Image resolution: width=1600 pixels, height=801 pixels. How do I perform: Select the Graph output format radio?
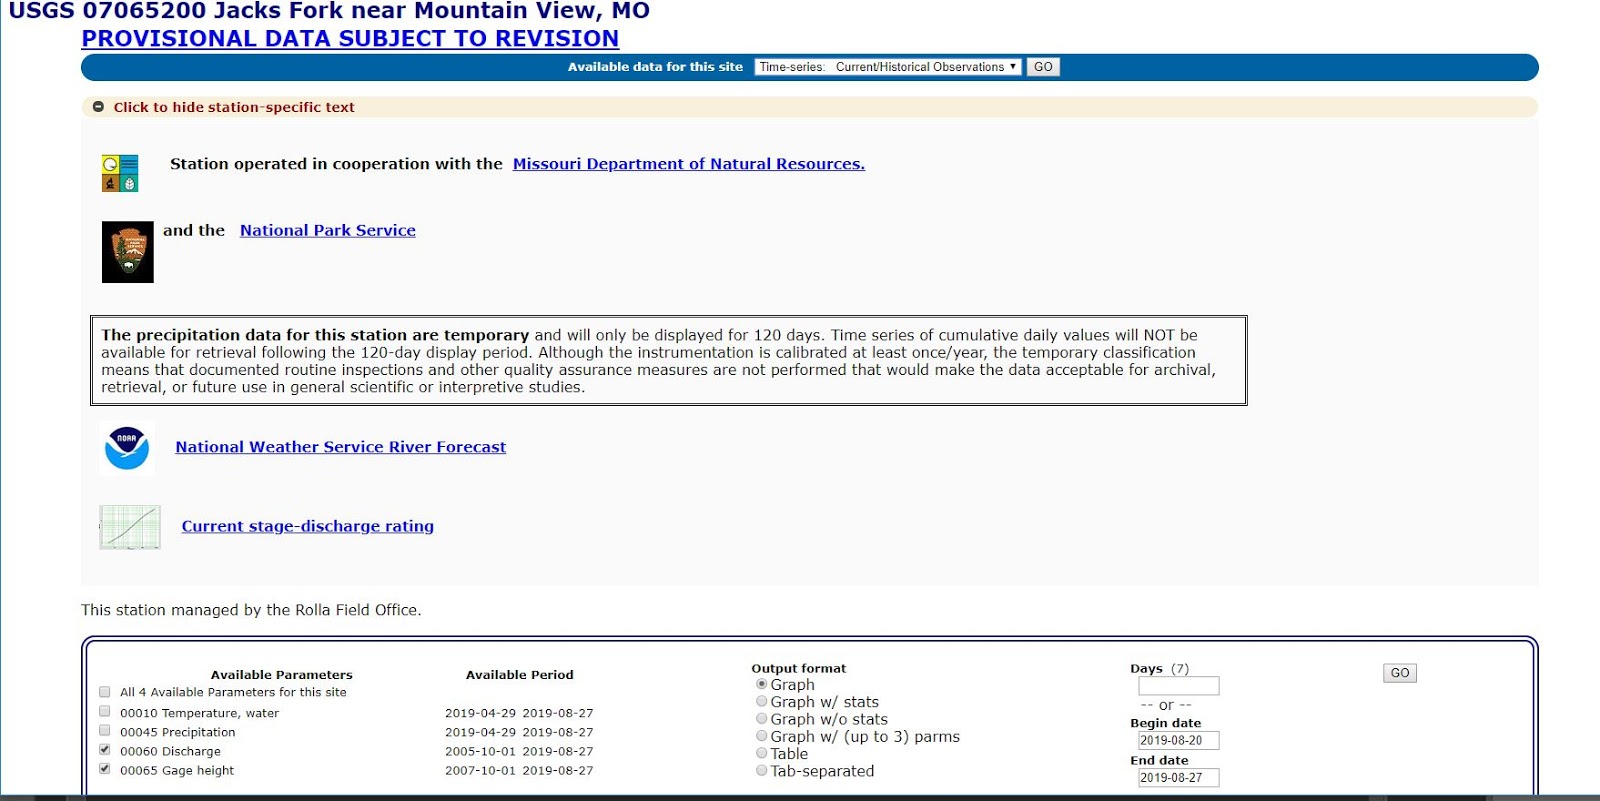pyautogui.click(x=762, y=684)
